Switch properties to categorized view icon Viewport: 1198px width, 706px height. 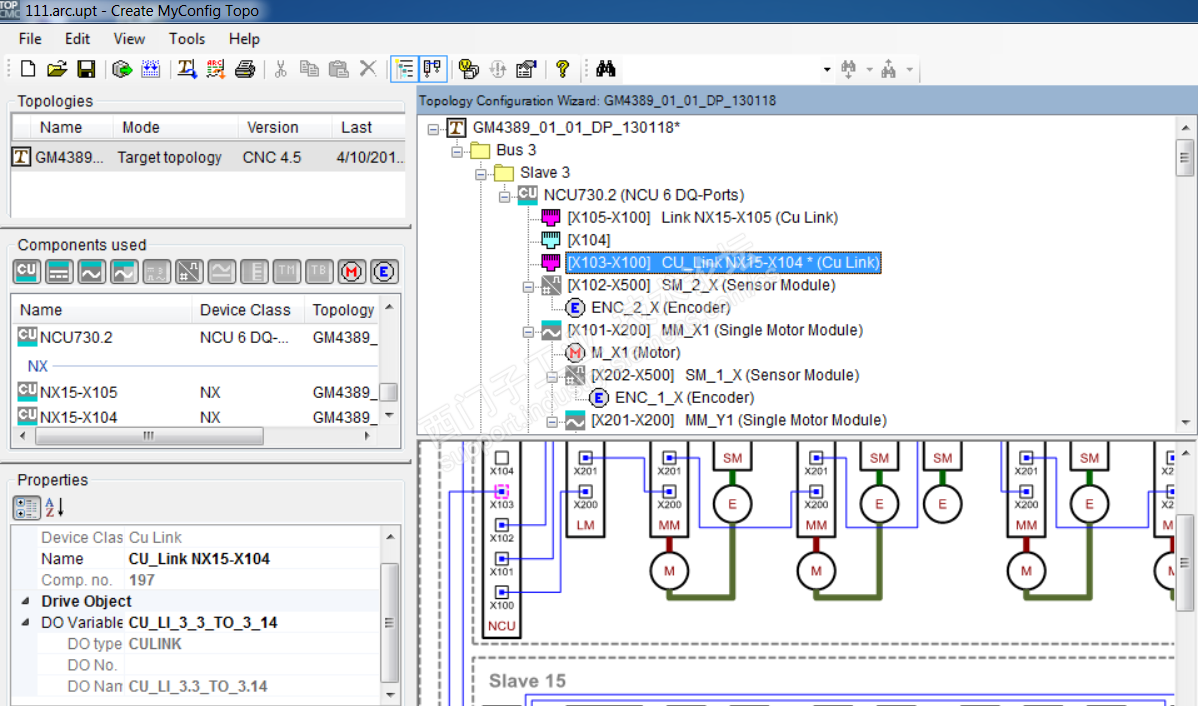[x=27, y=507]
